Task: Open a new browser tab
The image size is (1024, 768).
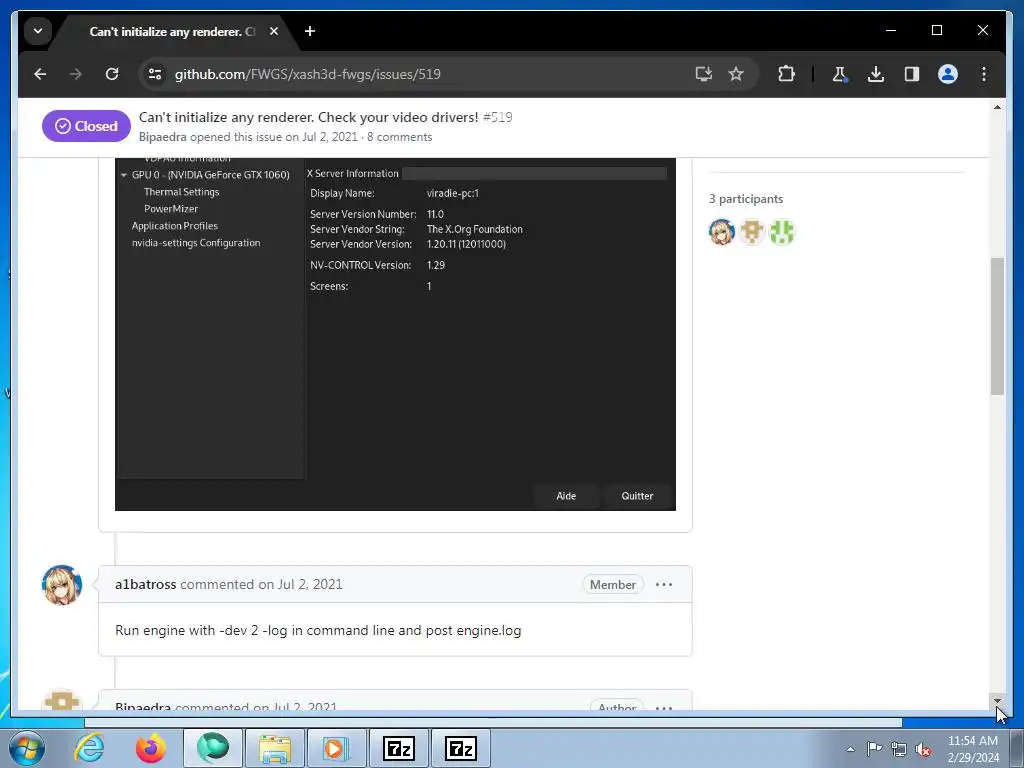Action: coord(310,31)
